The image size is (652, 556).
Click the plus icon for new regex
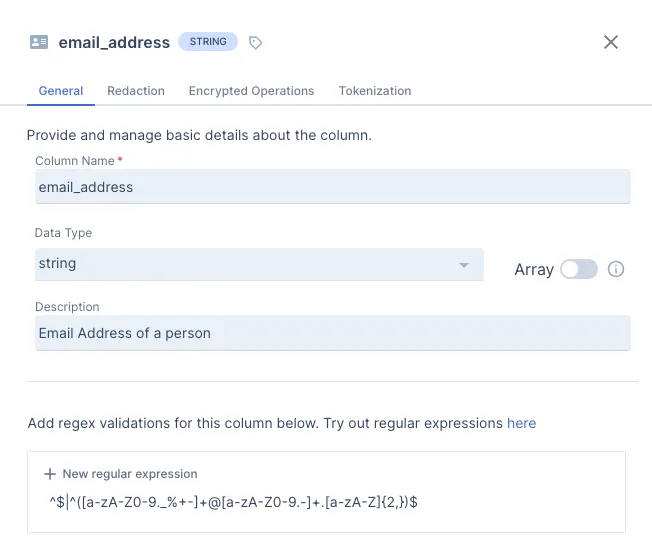[x=50, y=474]
